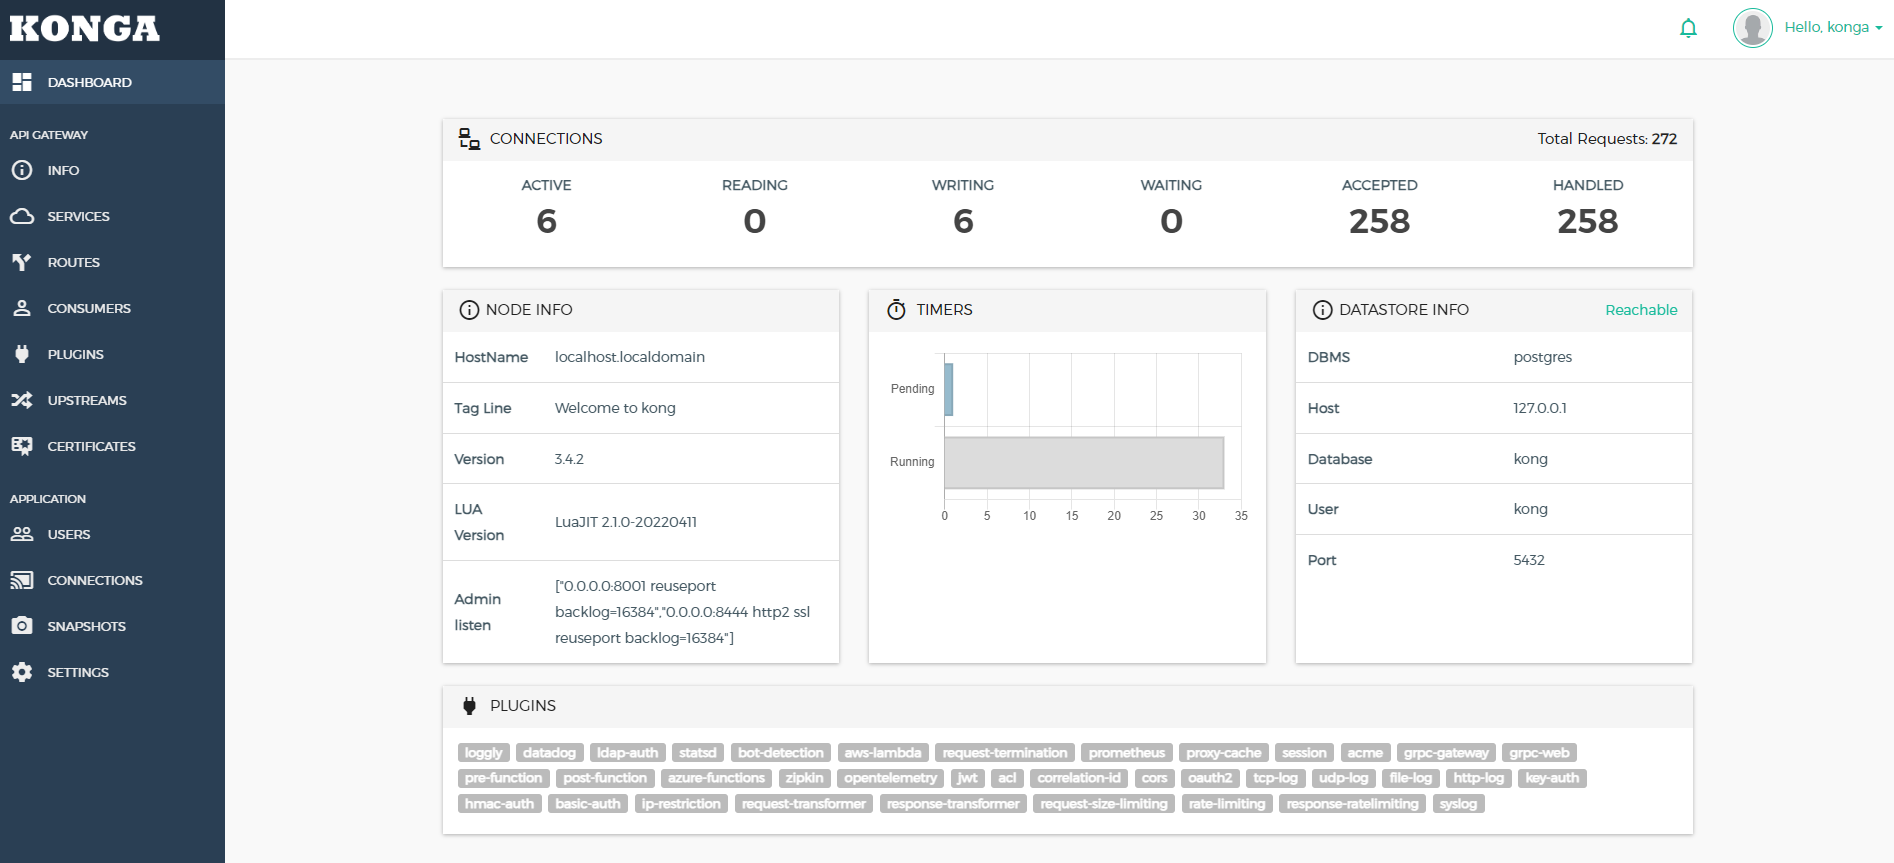
Task: Click the Reachable datastore status link
Action: pyautogui.click(x=1641, y=310)
